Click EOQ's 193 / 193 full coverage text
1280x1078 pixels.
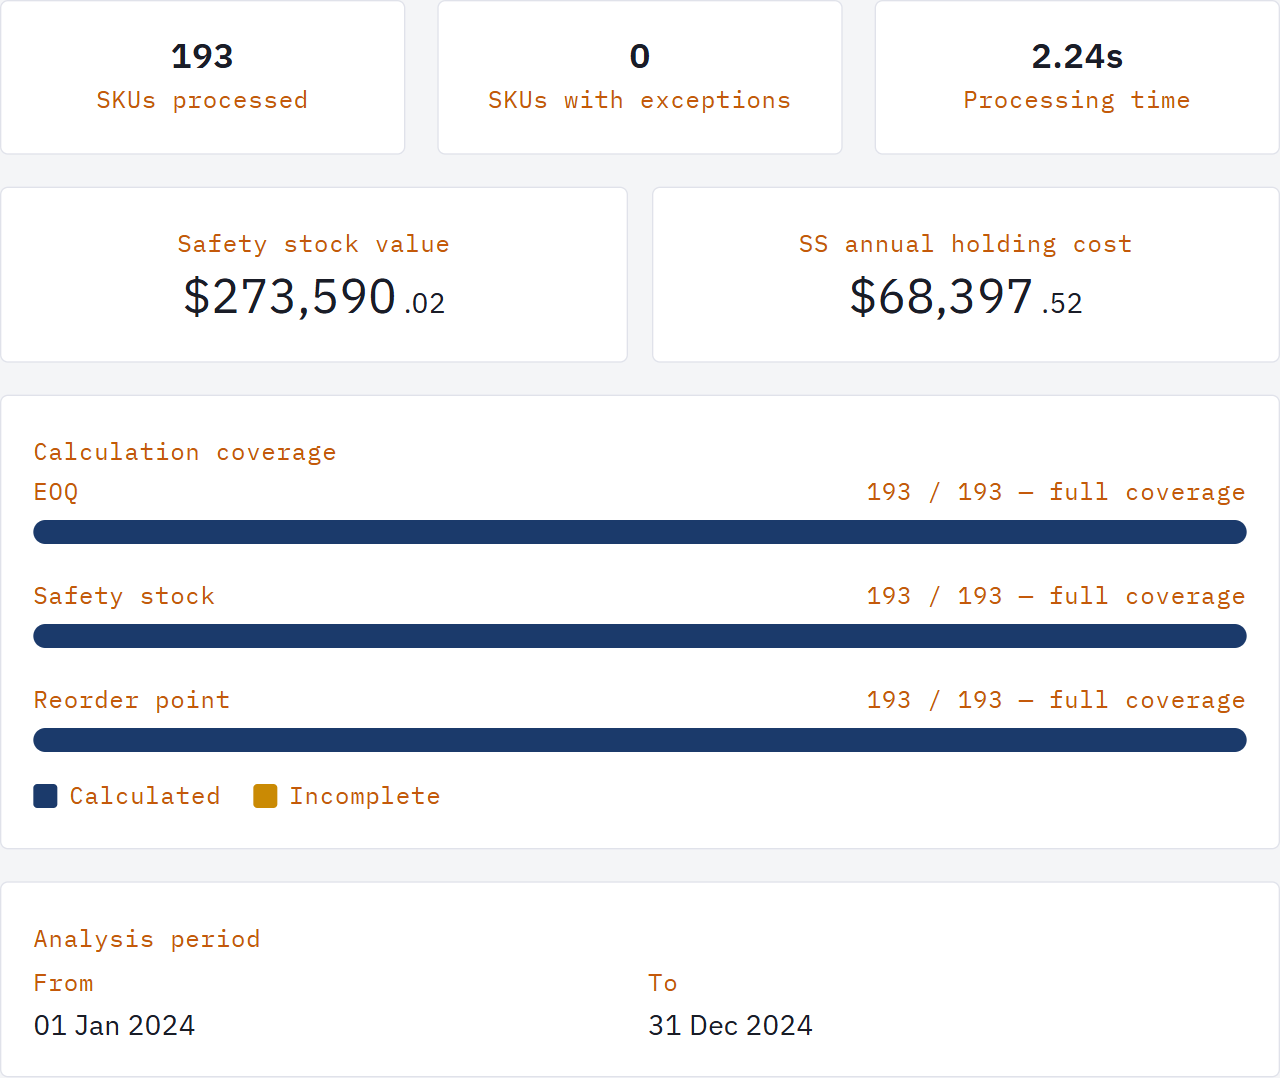point(1055,492)
